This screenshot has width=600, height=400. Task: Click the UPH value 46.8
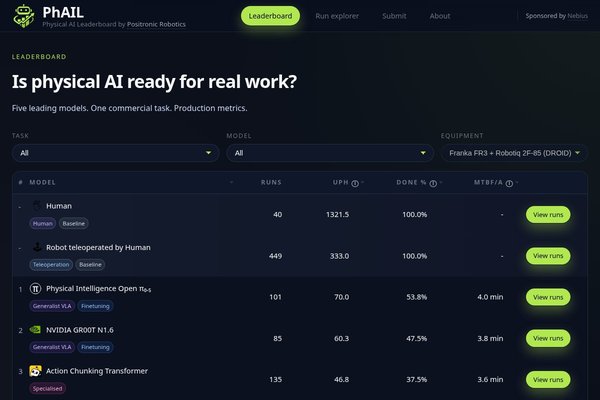pyautogui.click(x=341, y=380)
